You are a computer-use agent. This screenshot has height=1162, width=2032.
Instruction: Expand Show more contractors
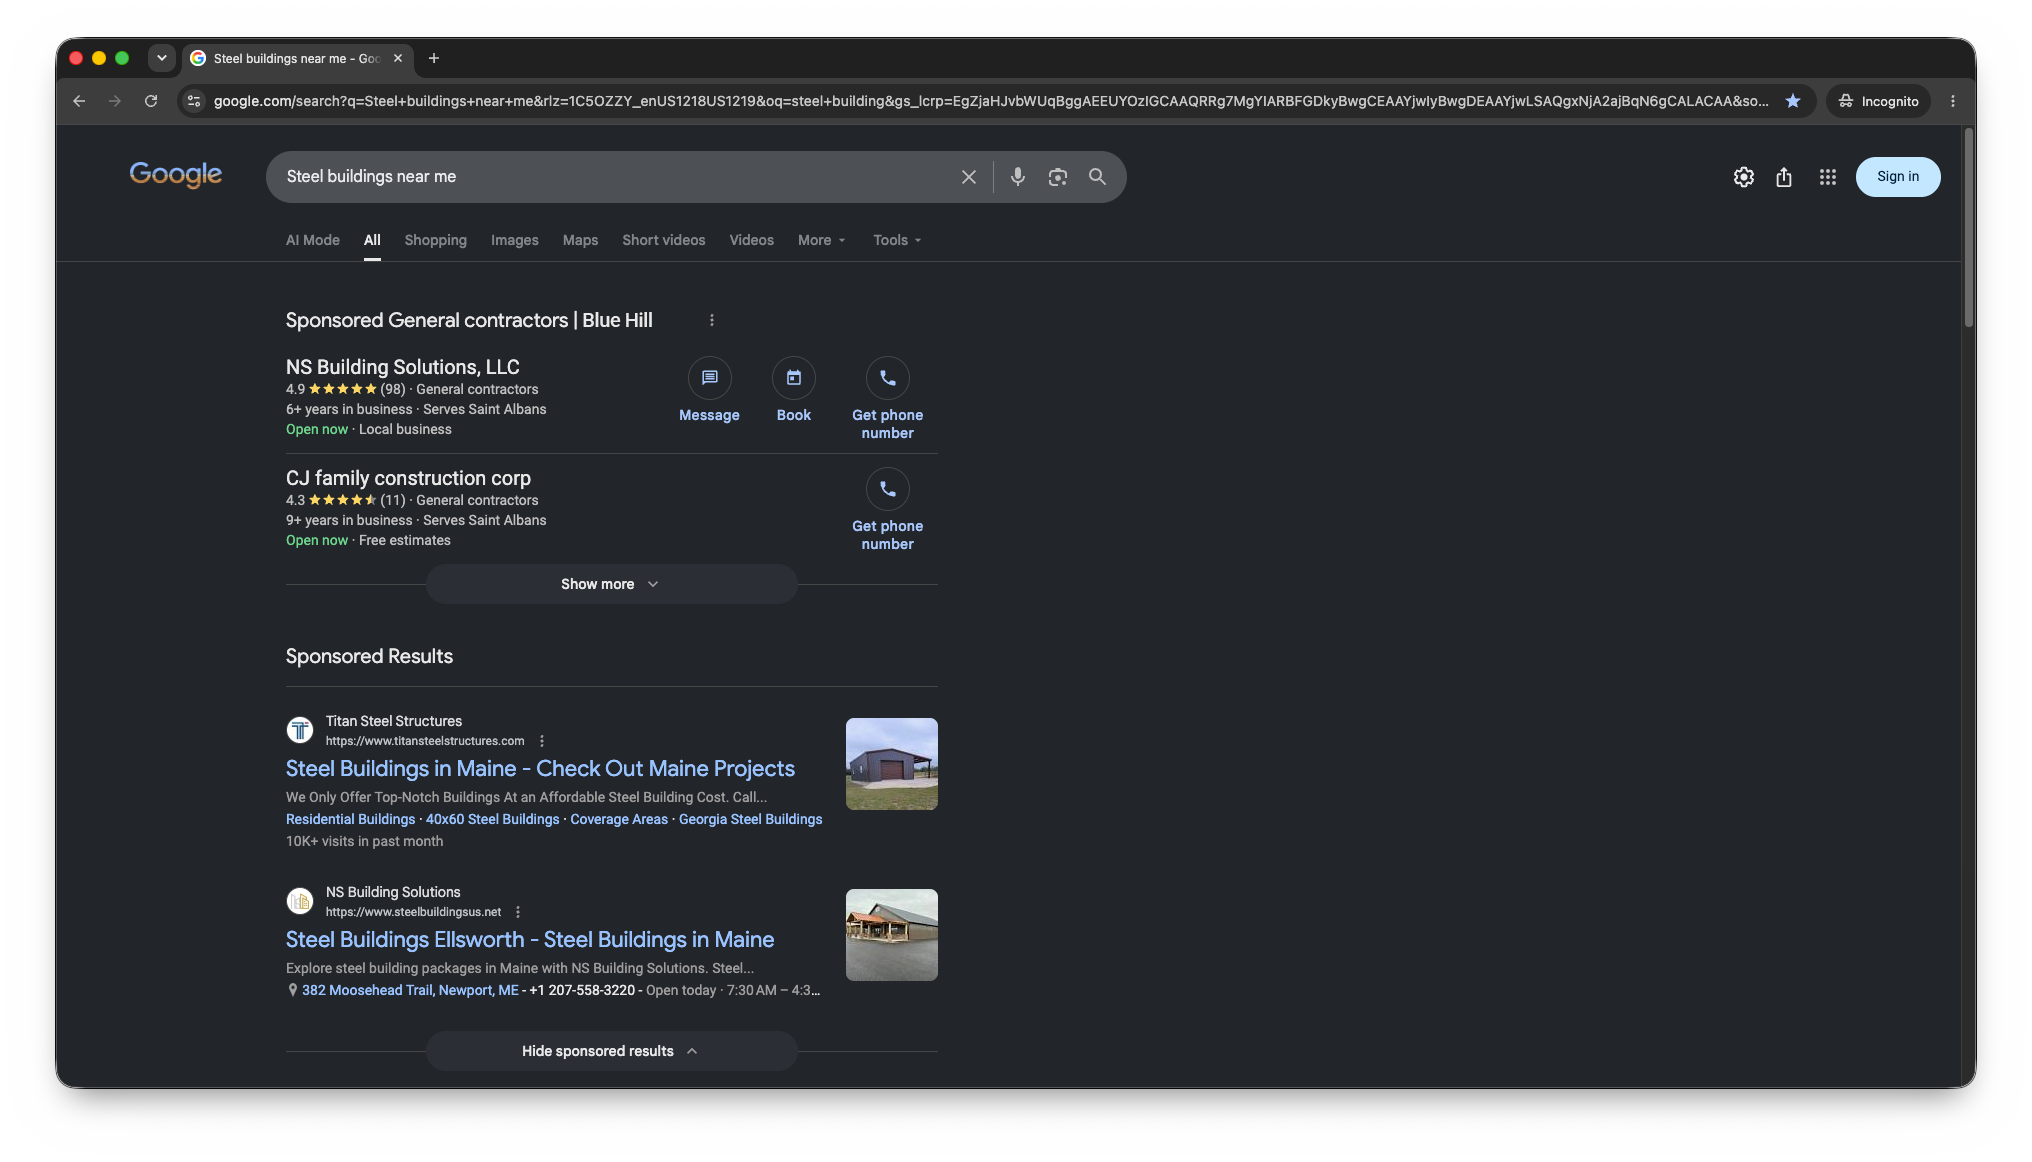pos(611,584)
